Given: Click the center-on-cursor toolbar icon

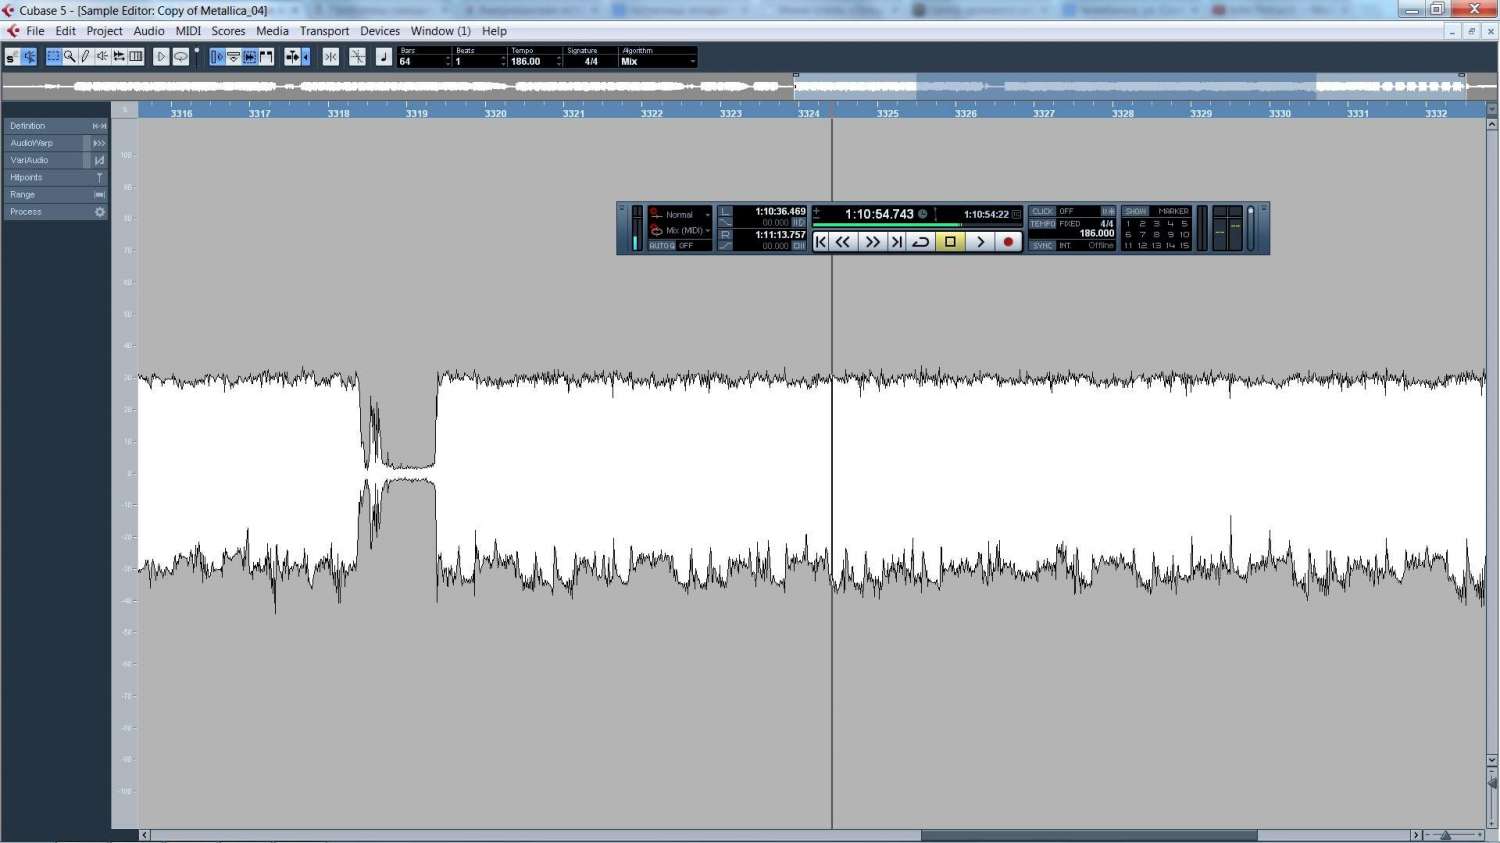Looking at the screenshot, I should 331,57.
